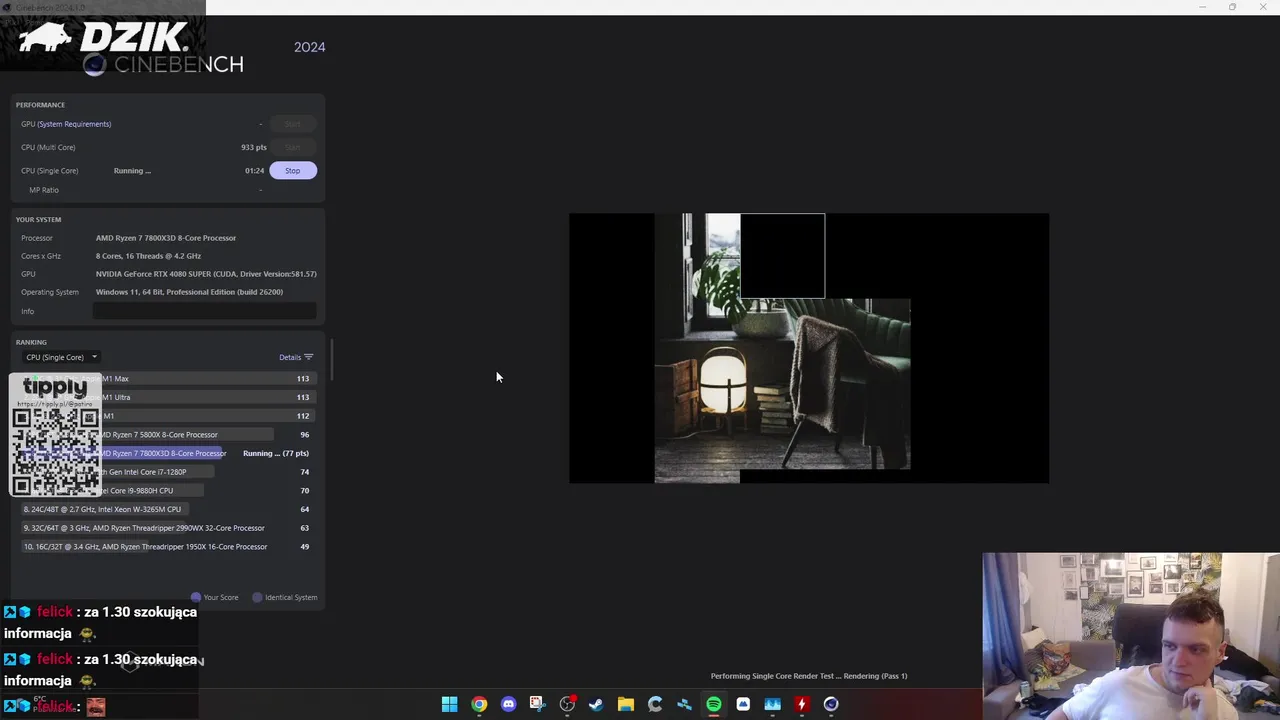The image size is (1280, 720).
Task: Open the grey C app on the taskbar
Action: pyautogui.click(x=655, y=704)
